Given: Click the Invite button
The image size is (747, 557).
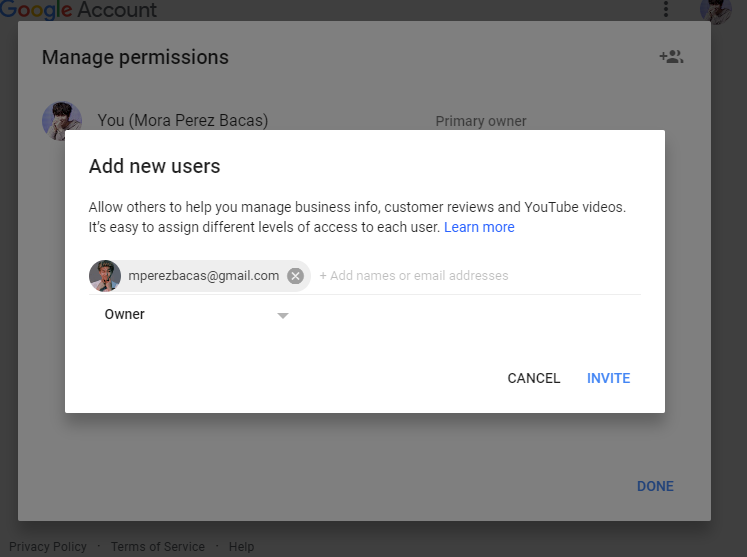Looking at the screenshot, I should pos(608,378).
